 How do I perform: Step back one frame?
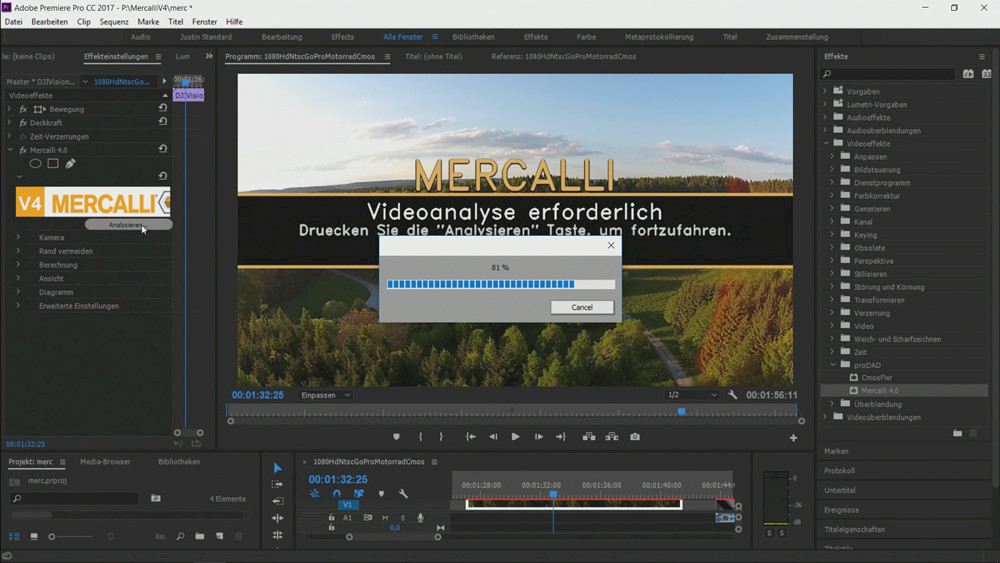tap(493, 437)
